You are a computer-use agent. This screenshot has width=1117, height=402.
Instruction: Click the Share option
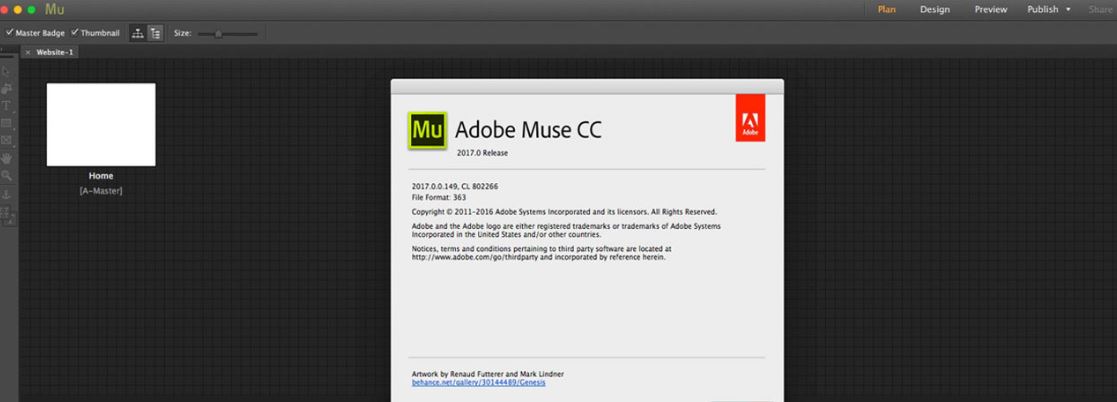tap(1101, 9)
